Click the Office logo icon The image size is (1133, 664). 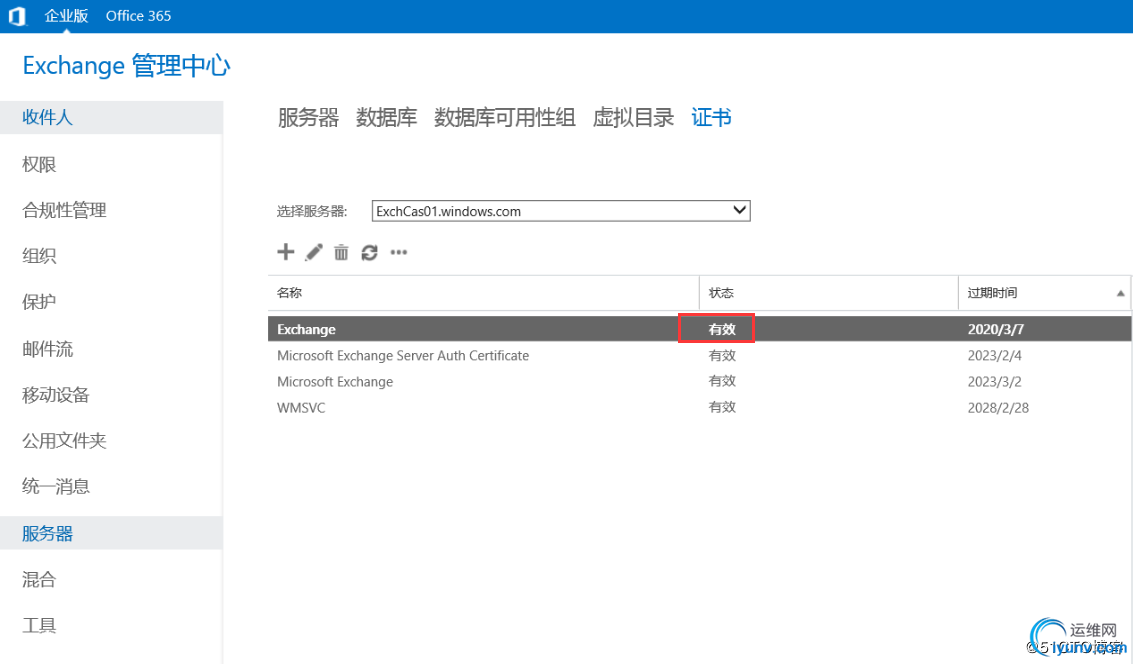coord(17,16)
